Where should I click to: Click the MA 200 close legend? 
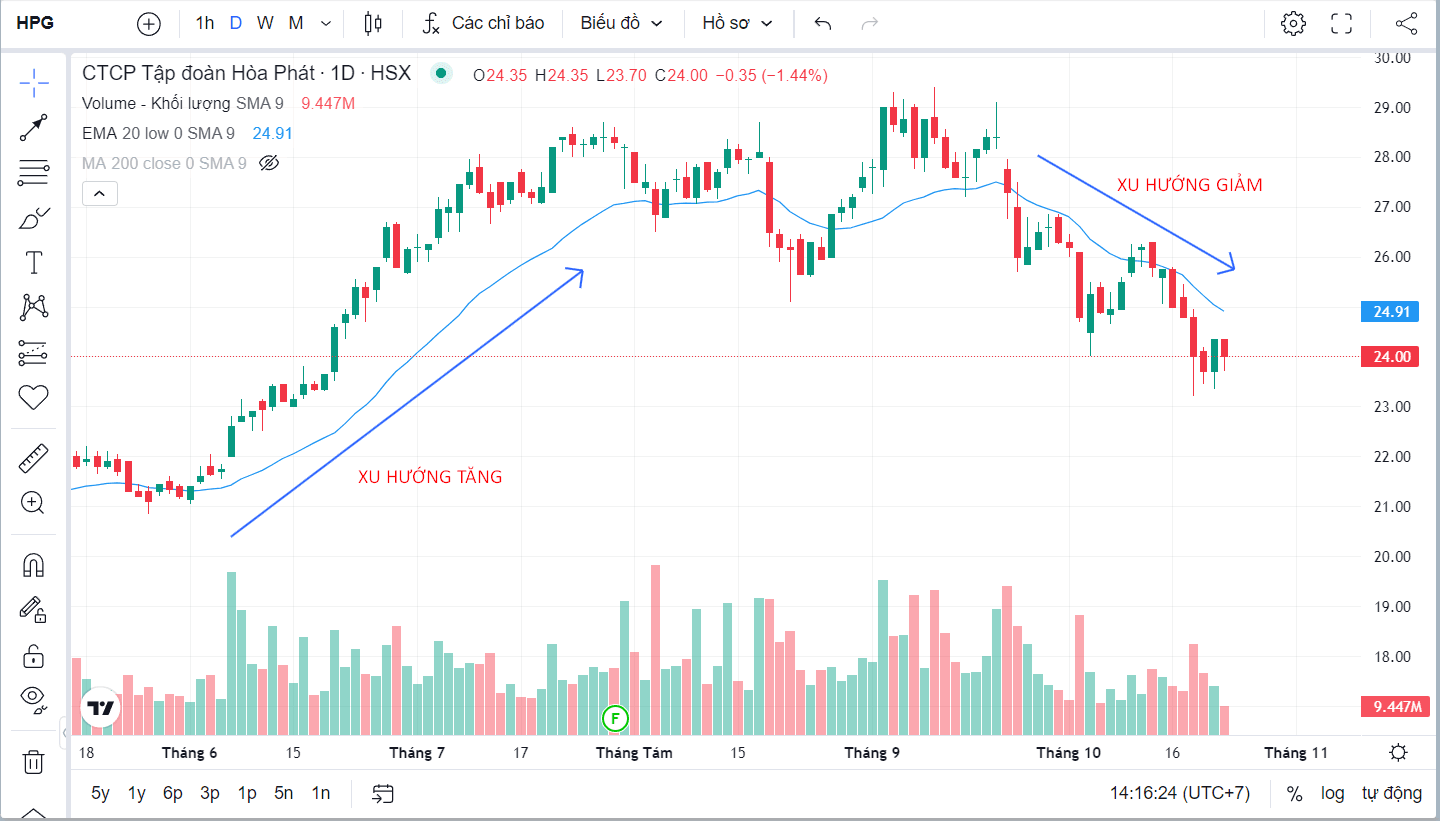pos(164,163)
